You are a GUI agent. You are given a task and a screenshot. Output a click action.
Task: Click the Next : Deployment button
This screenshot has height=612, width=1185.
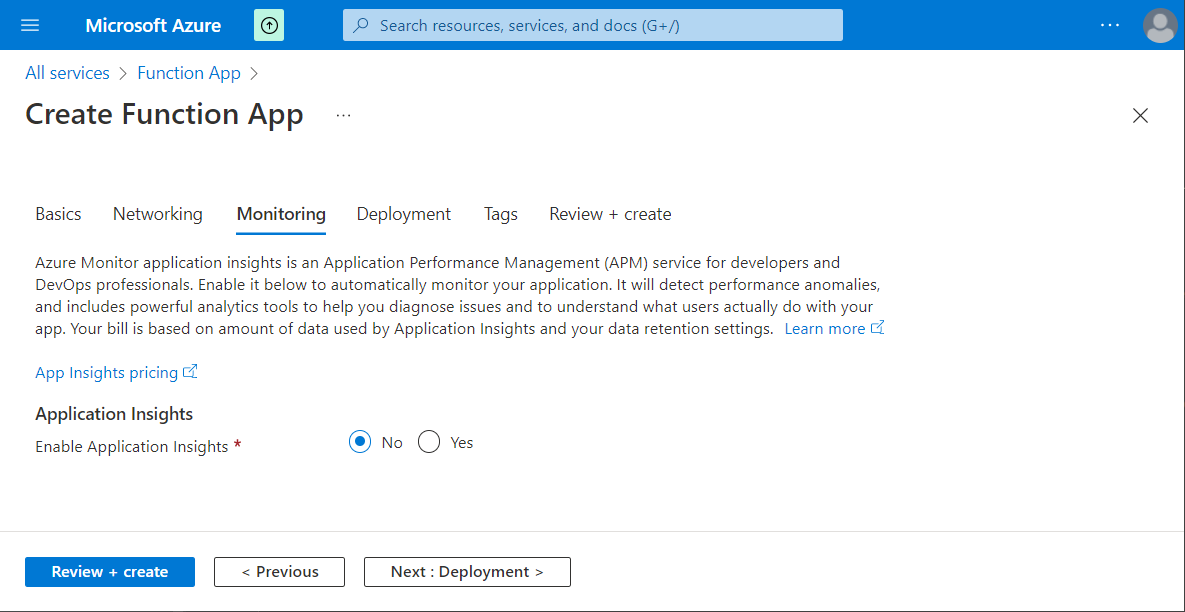point(467,572)
